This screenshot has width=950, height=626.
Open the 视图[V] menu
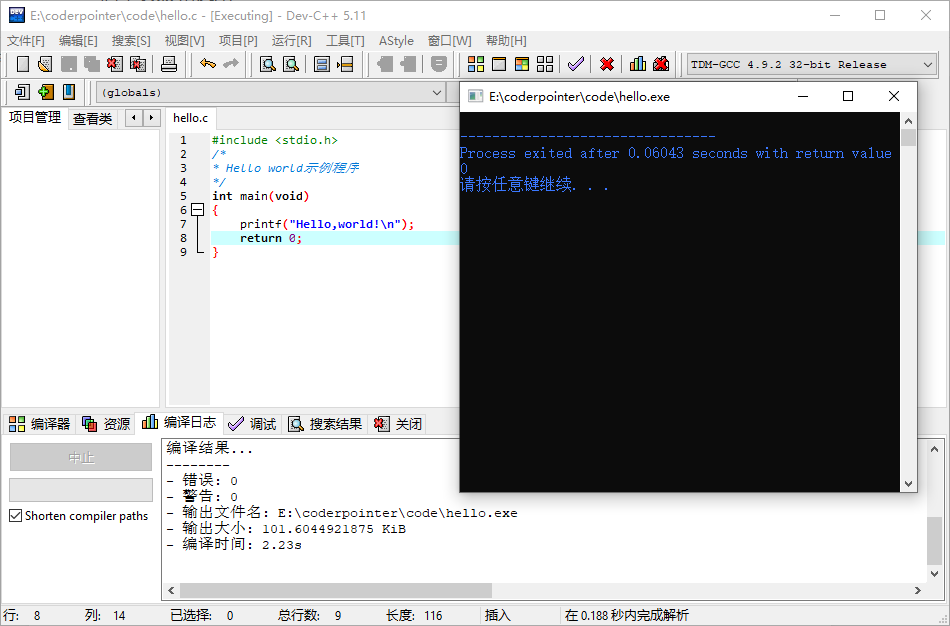(x=185, y=41)
